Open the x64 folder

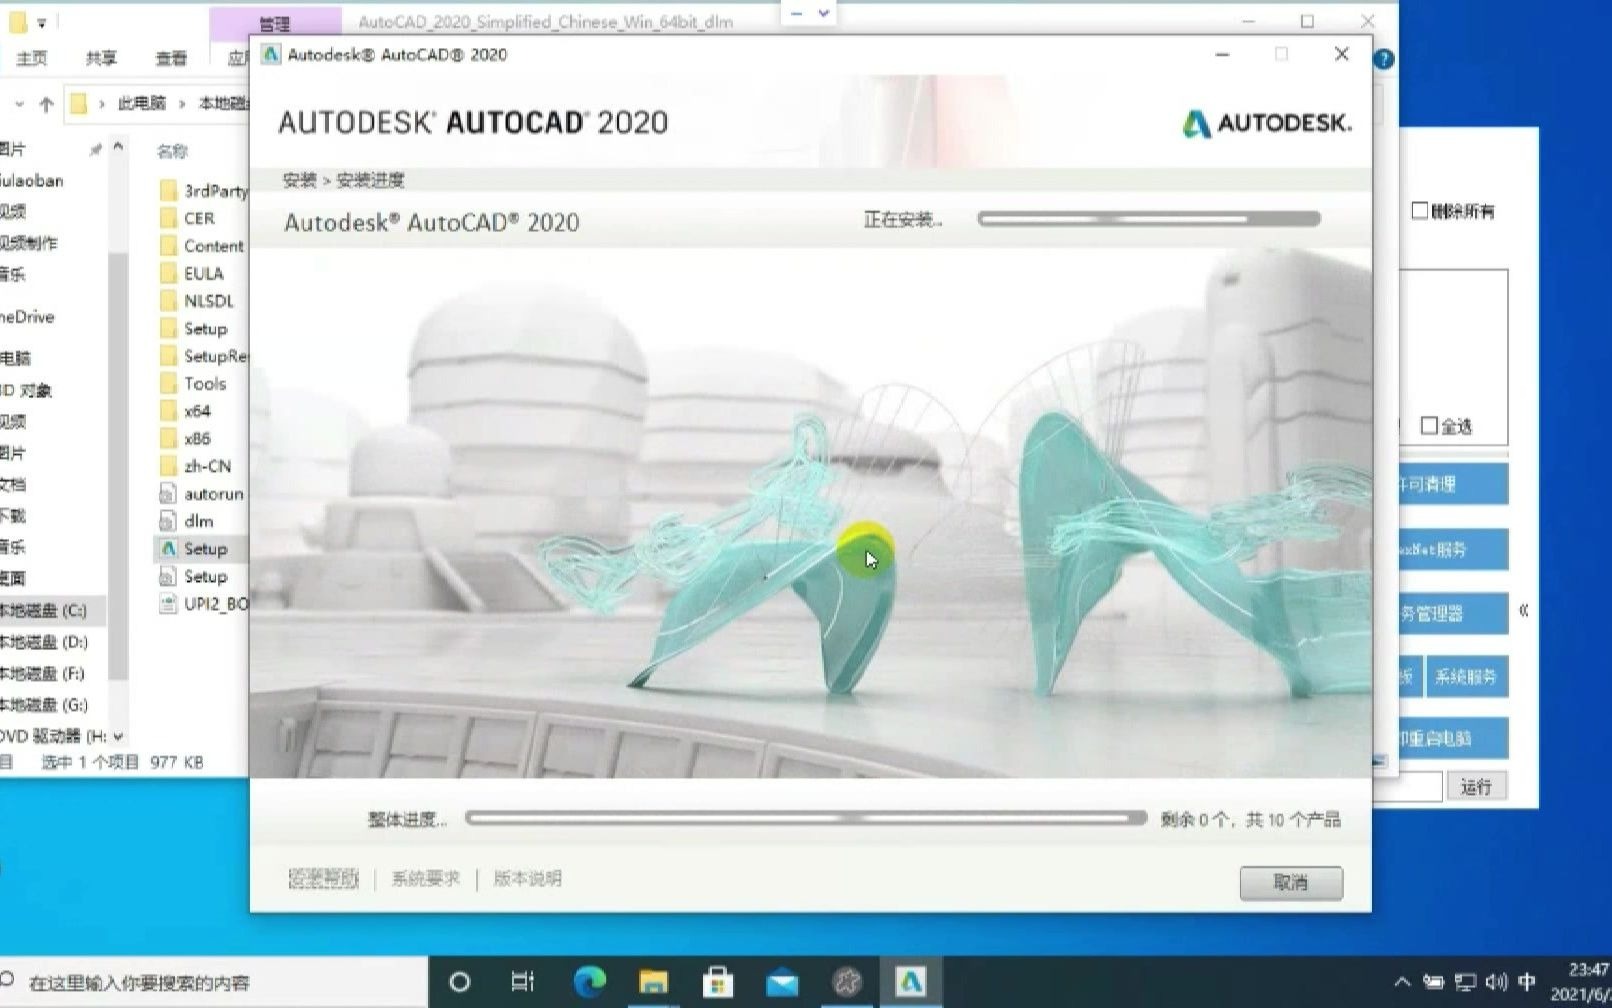click(186, 410)
